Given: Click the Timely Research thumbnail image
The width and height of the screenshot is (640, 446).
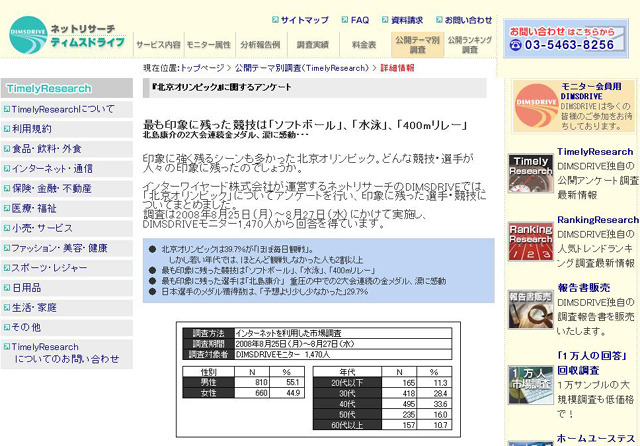Looking at the screenshot, I should click(x=530, y=173).
